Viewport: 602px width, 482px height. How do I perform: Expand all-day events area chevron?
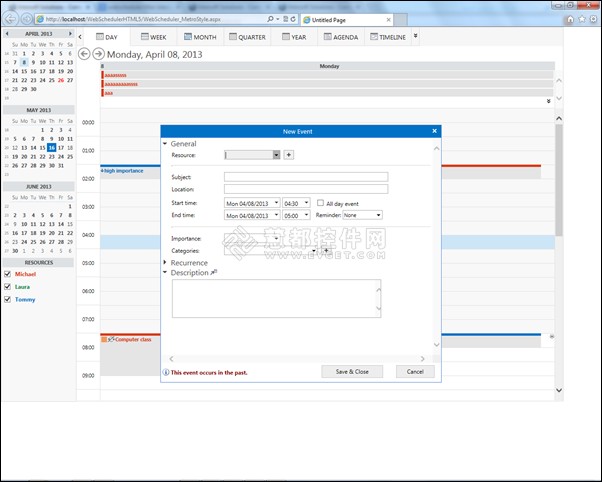pos(549,101)
